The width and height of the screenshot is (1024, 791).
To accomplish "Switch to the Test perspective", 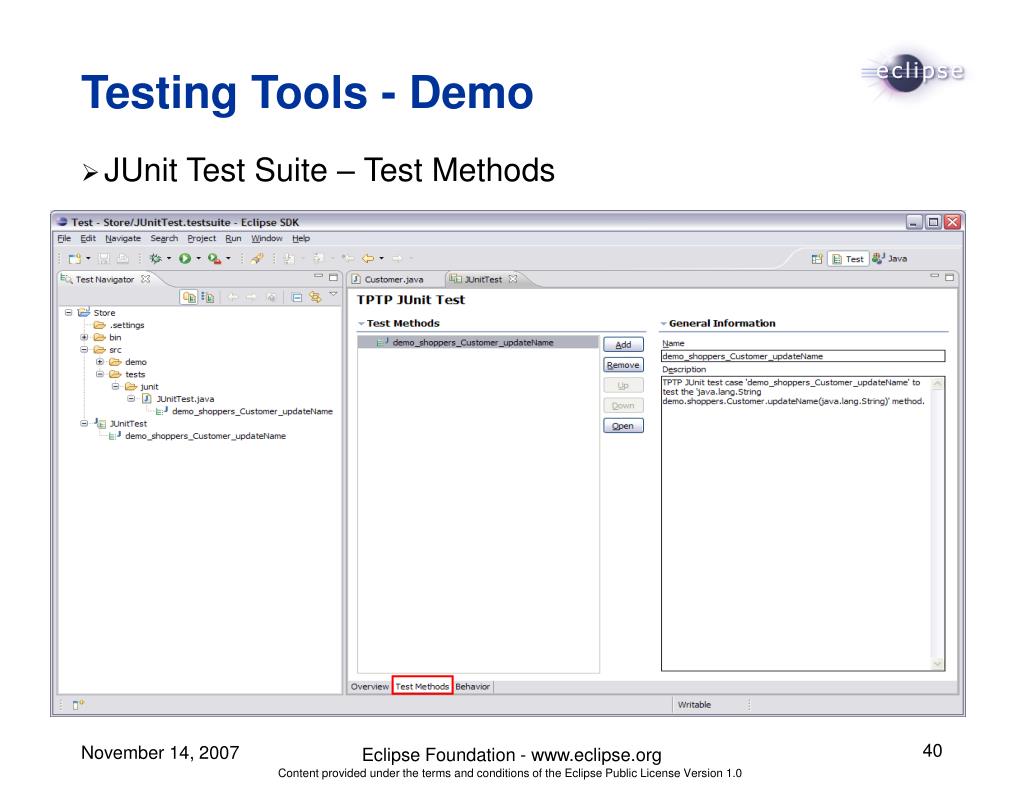I will [x=848, y=259].
